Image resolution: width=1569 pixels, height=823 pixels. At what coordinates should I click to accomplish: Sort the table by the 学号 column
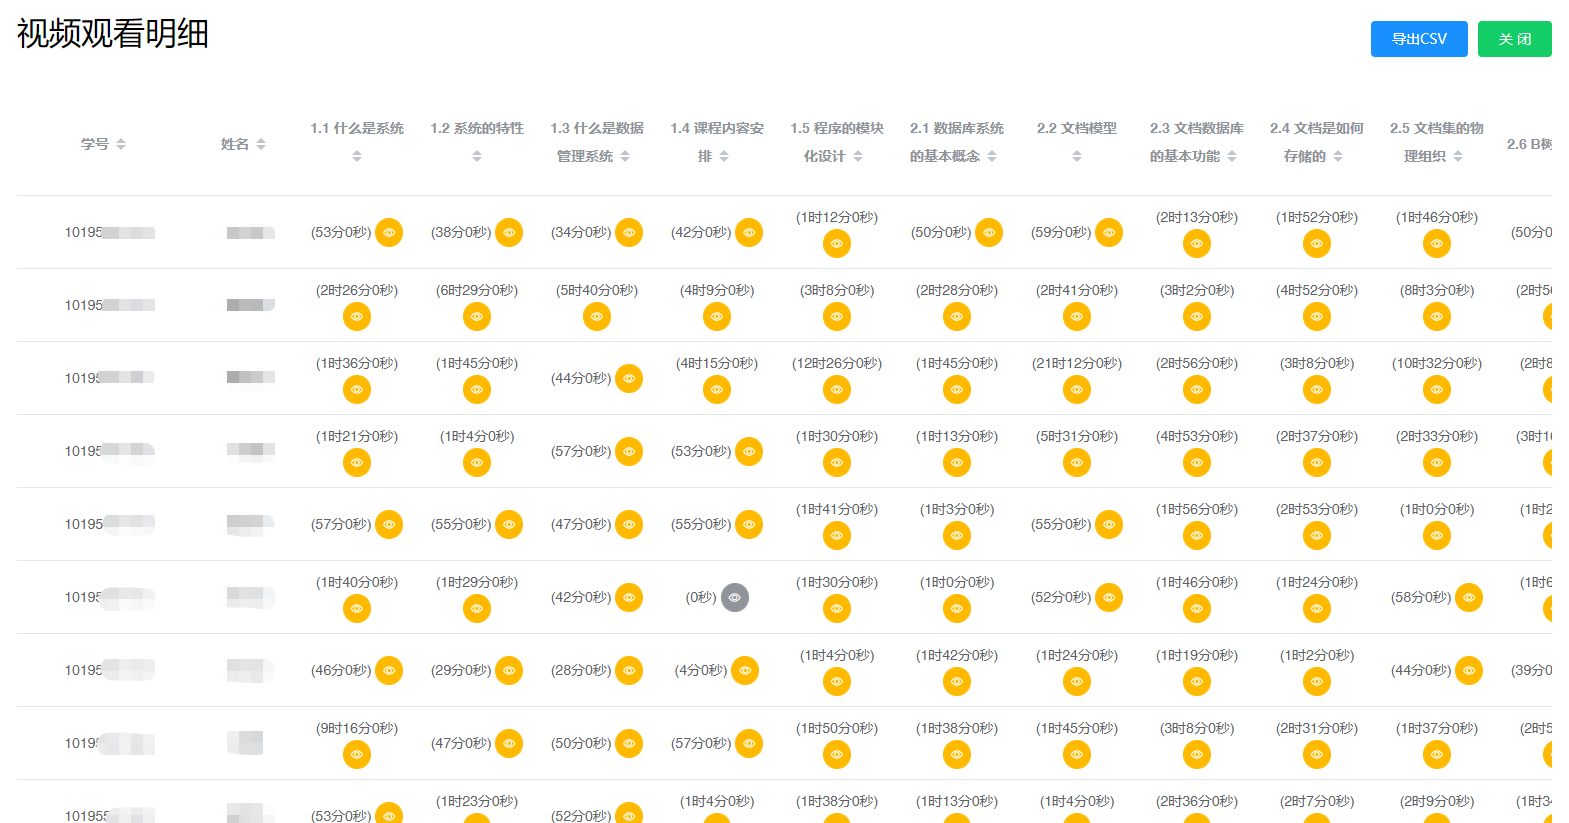point(121,144)
